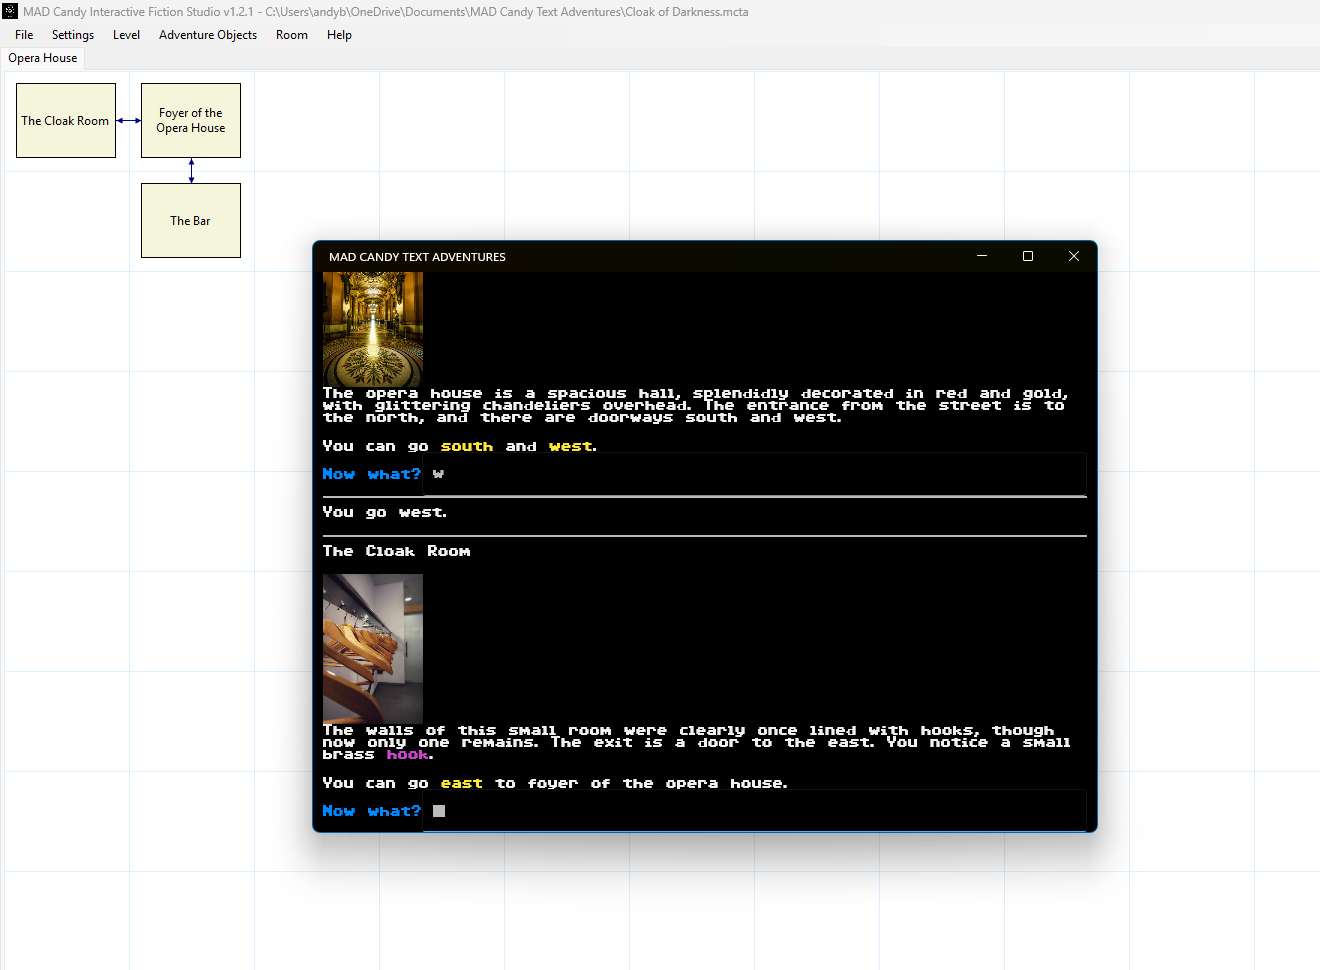Open the Level menu
This screenshot has width=1320, height=970.
(x=126, y=35)
